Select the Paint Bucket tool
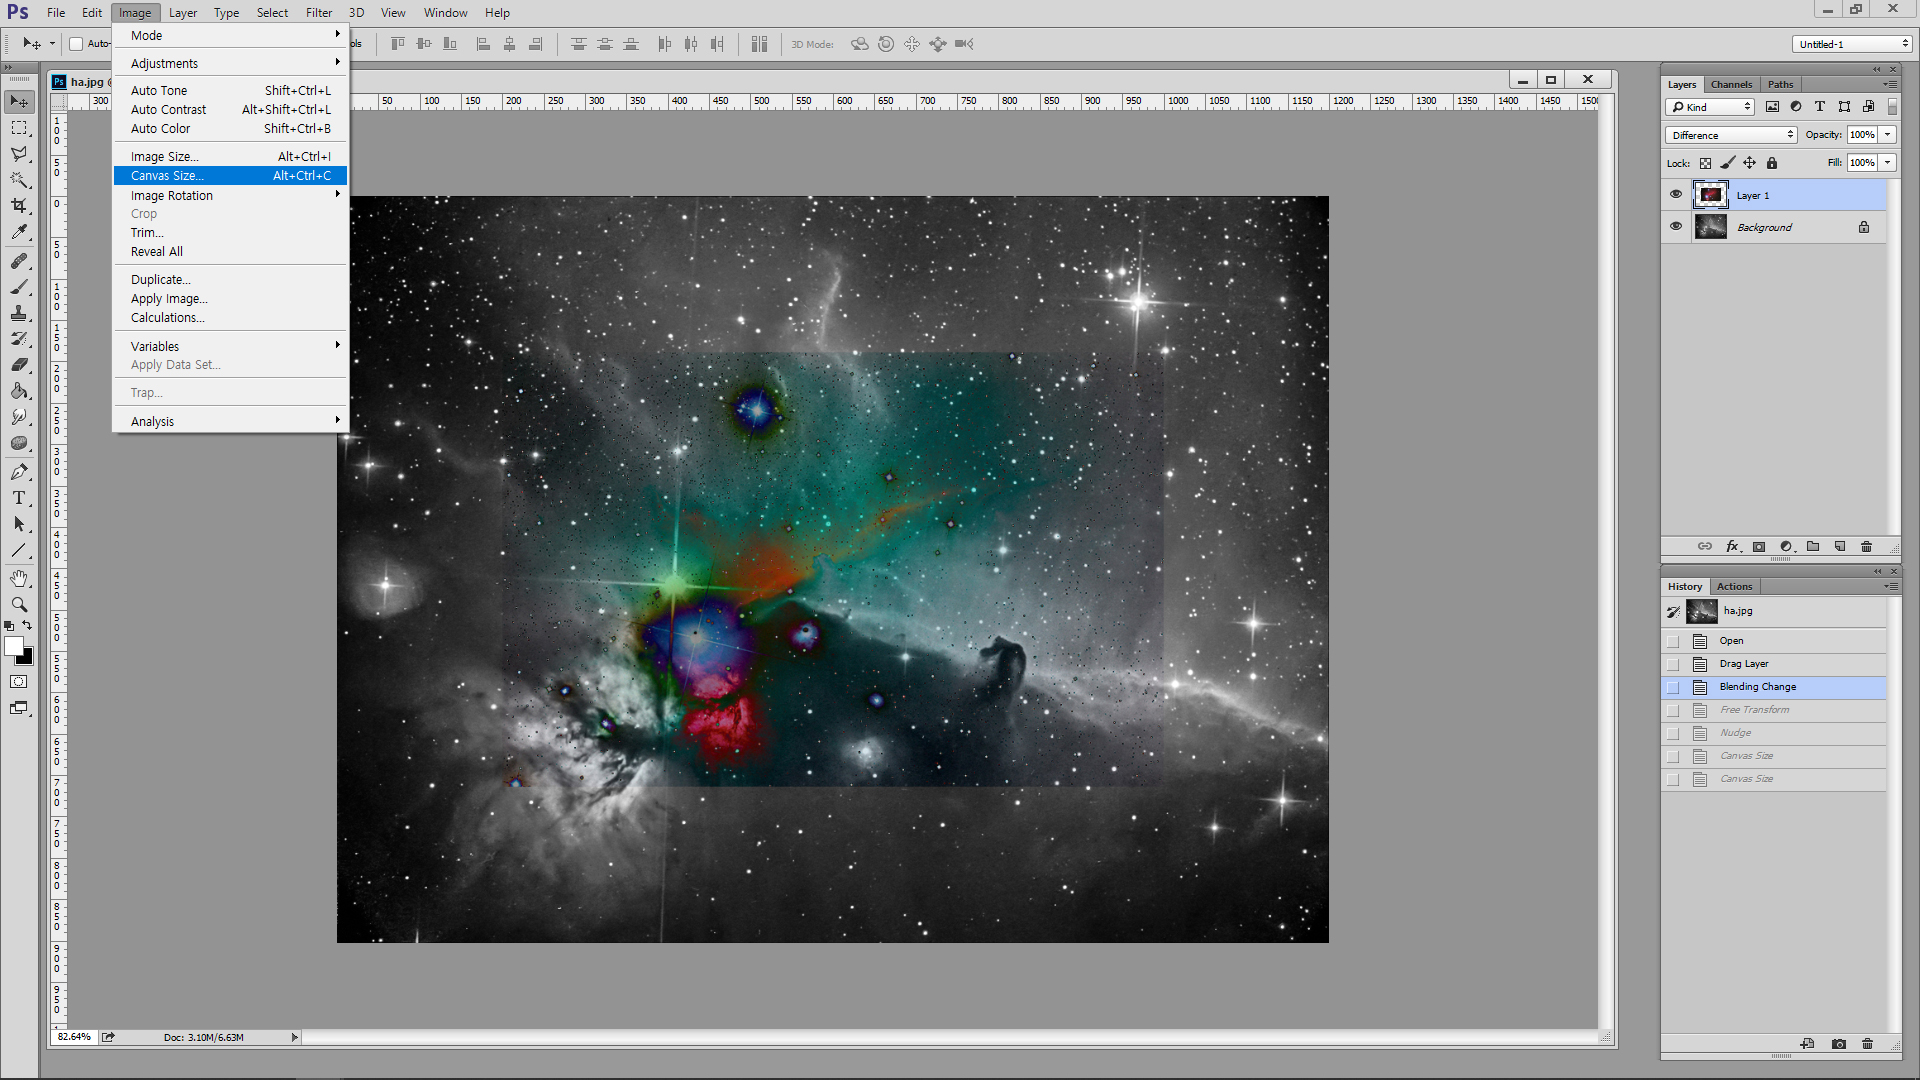Screen dimensions: 1920x1080 click(x=19, y=391)
